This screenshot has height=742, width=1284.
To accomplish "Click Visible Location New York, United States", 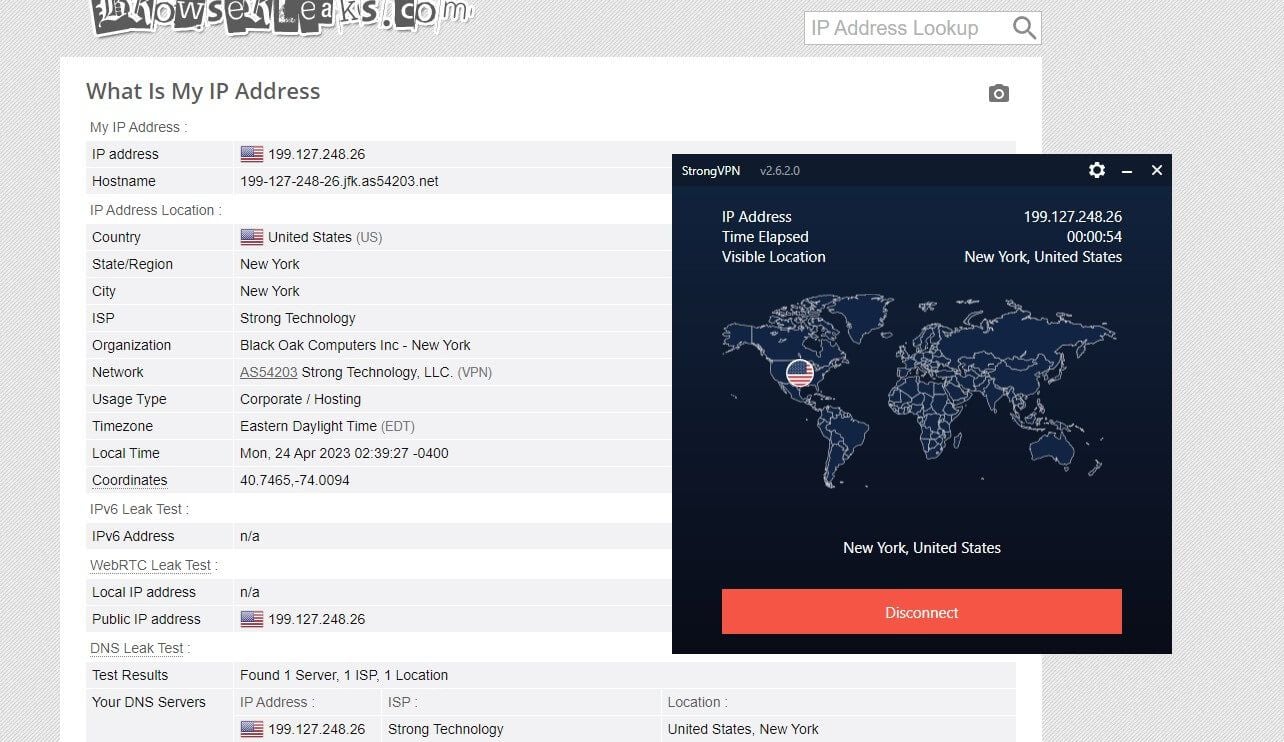I will pos(1043,257).
